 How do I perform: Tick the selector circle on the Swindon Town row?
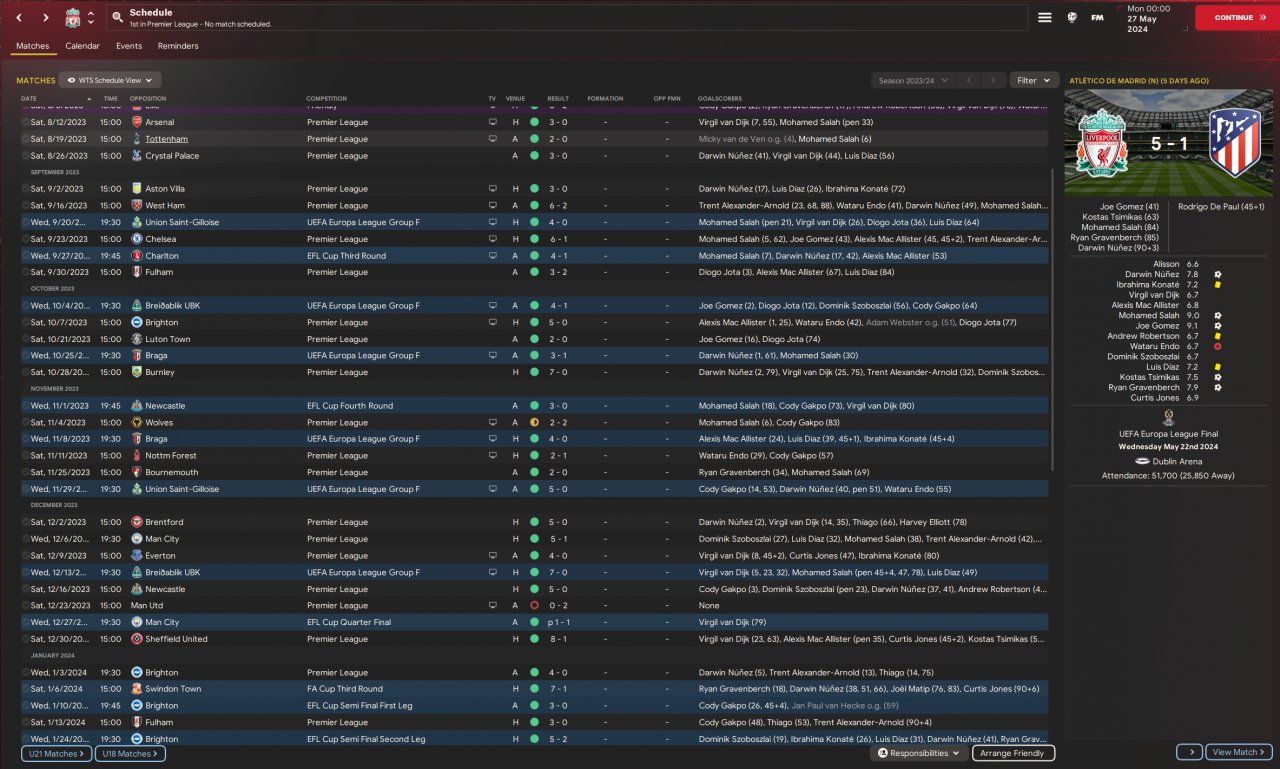[25, 689]
